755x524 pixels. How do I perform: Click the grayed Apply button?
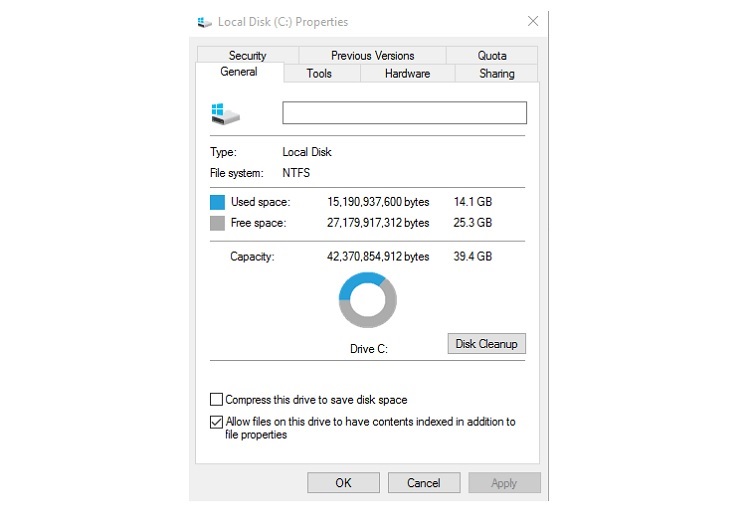pyautogui.click(x=504, y=483)
